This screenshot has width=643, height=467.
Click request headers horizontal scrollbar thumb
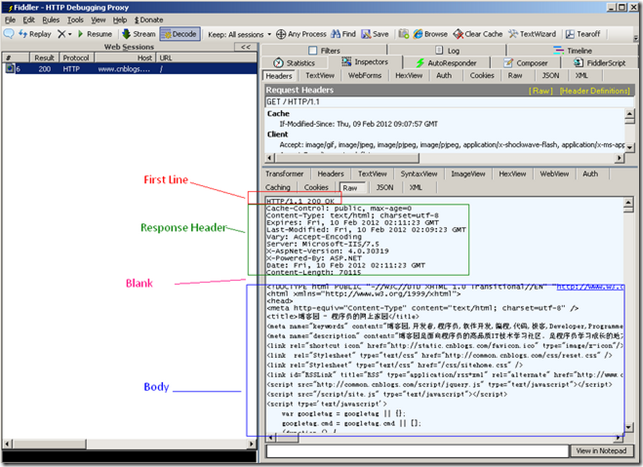(347, 158)
